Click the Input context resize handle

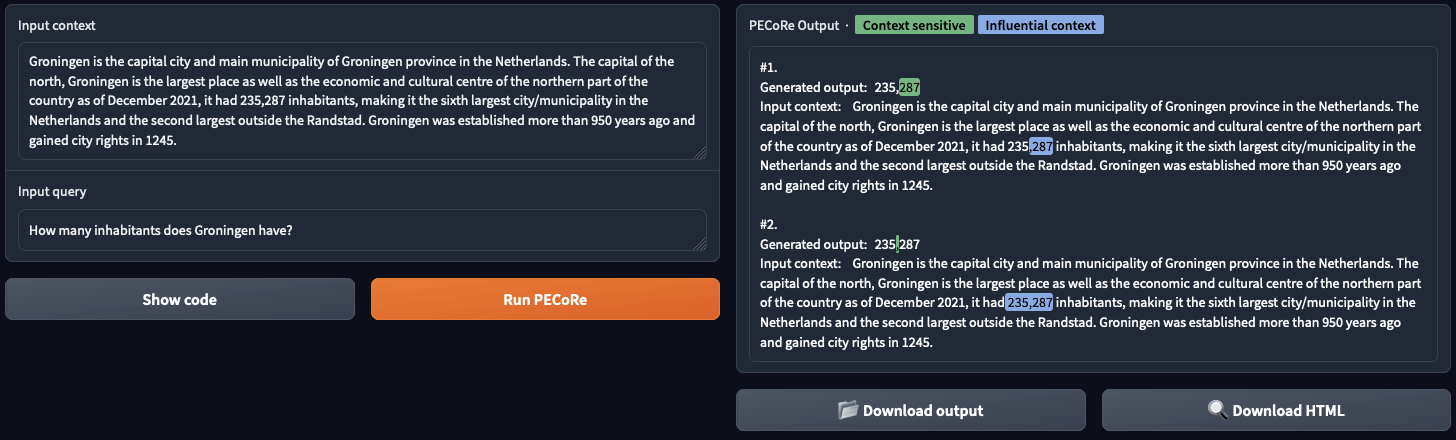(x=700, y=153)
